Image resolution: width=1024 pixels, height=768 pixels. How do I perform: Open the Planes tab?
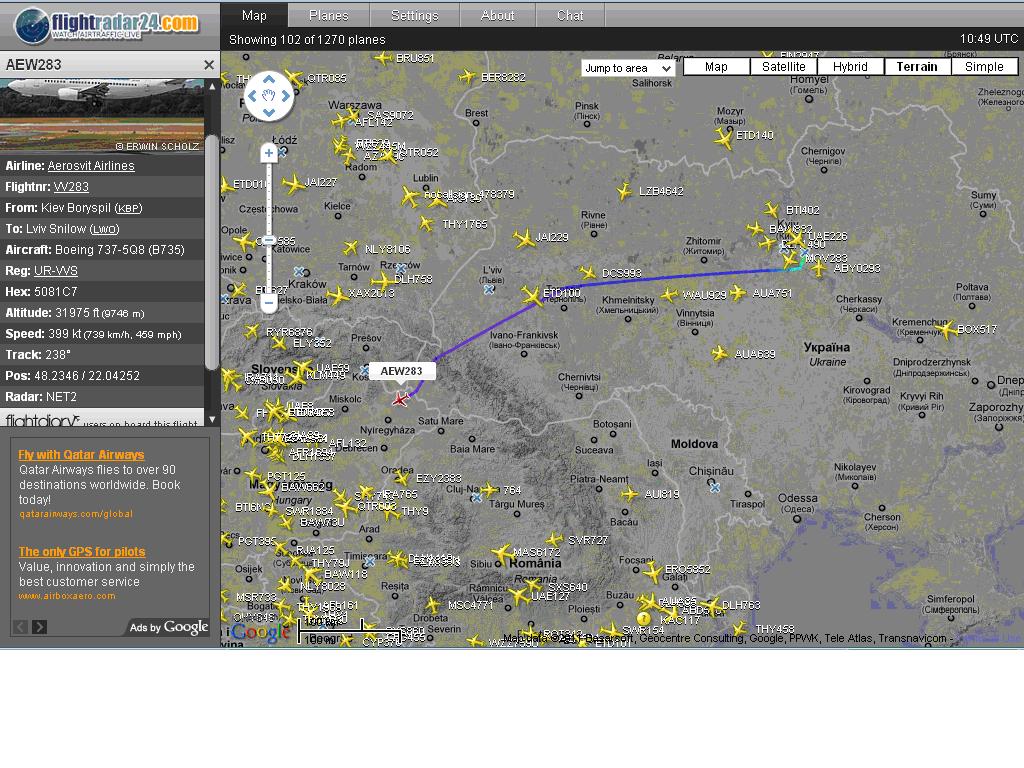pyautogui.click(x=328, y=15)
